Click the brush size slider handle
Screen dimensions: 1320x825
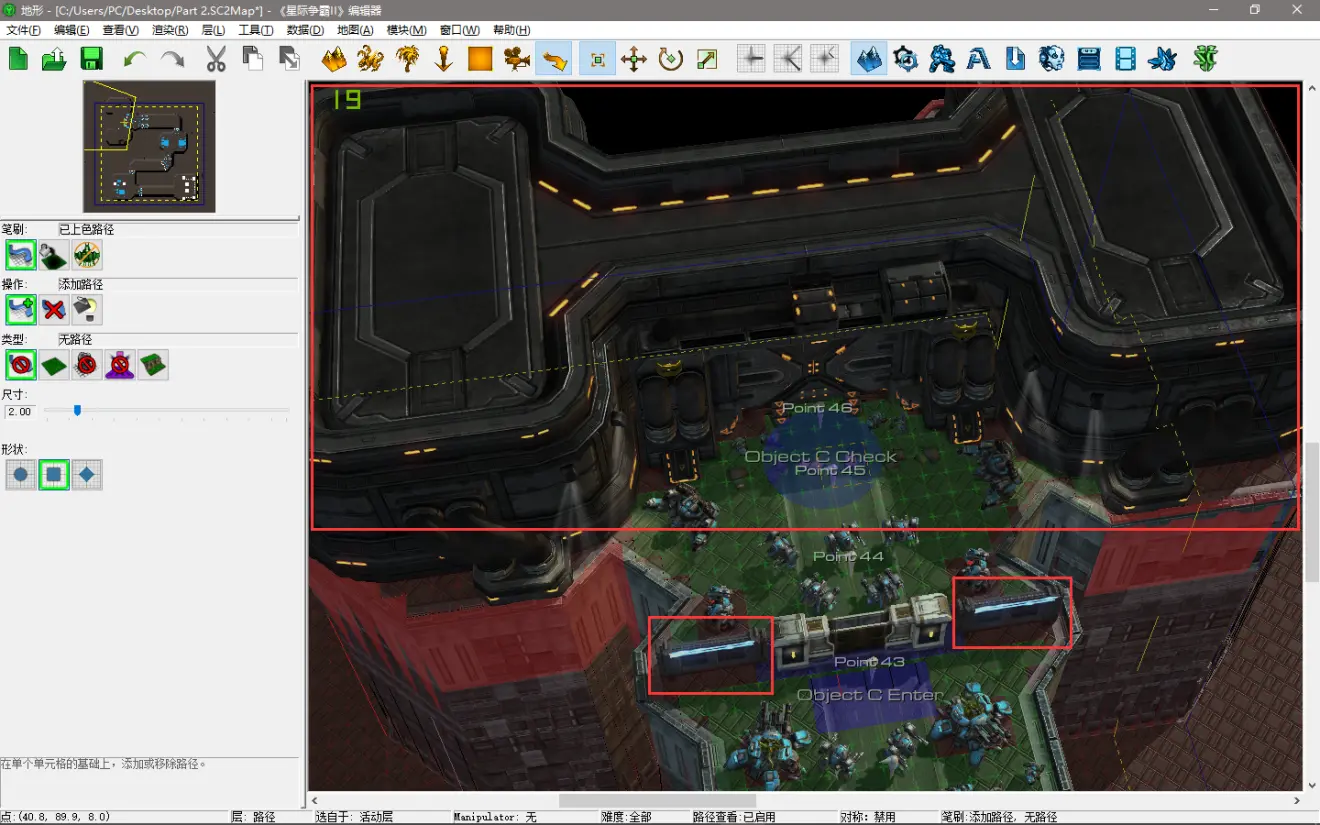coord(77,410)
